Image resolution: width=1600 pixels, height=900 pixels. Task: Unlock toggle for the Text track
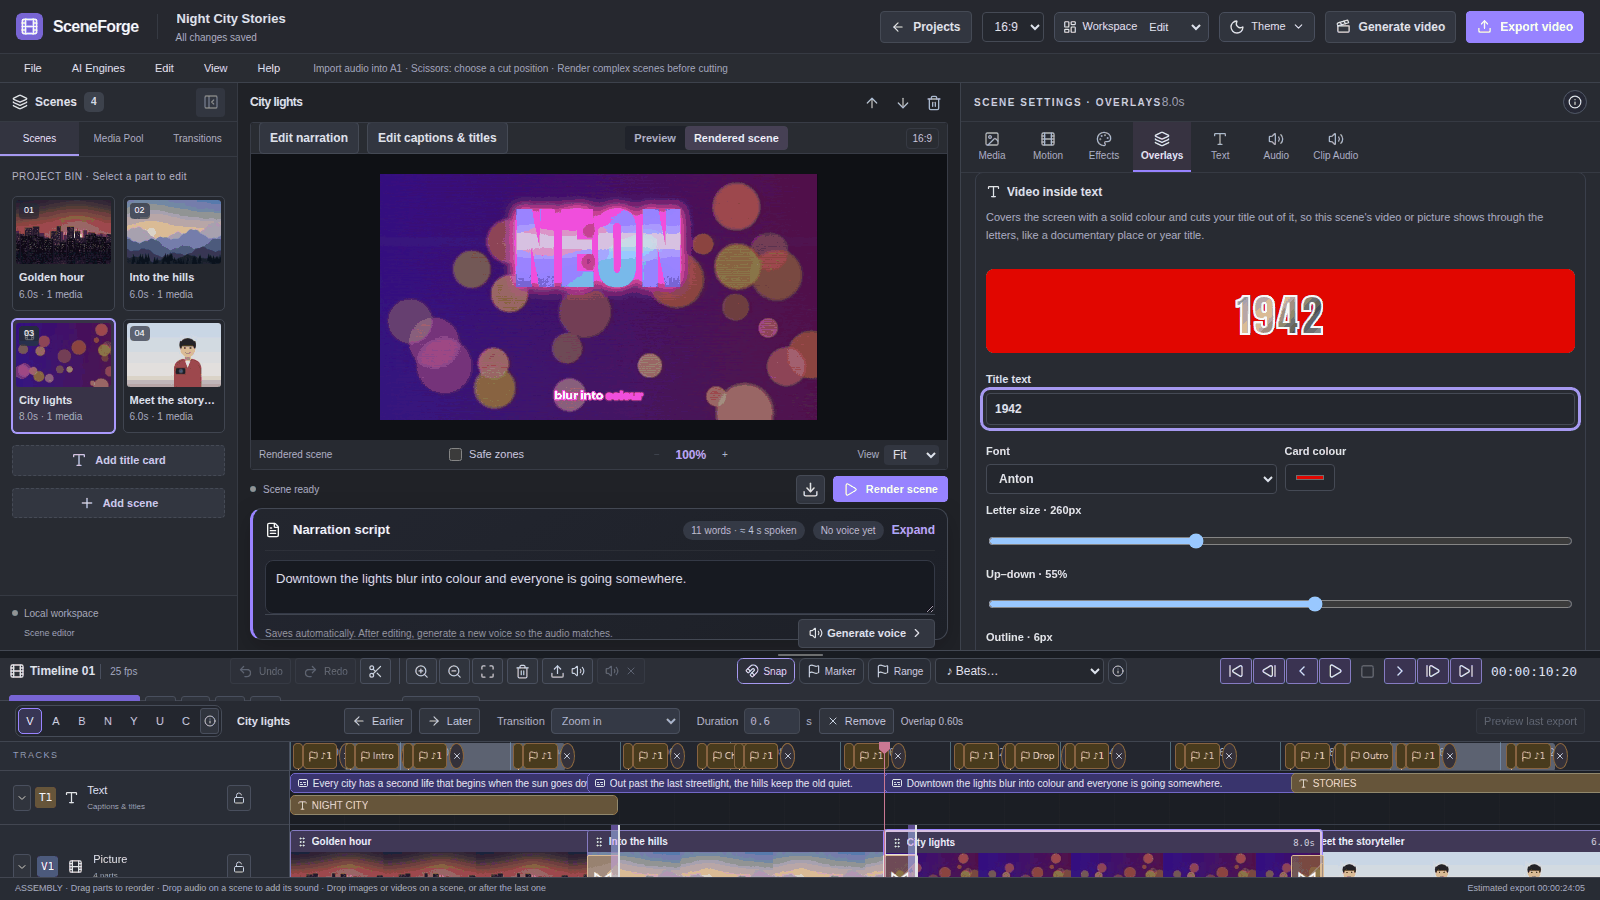coord(239,798)
